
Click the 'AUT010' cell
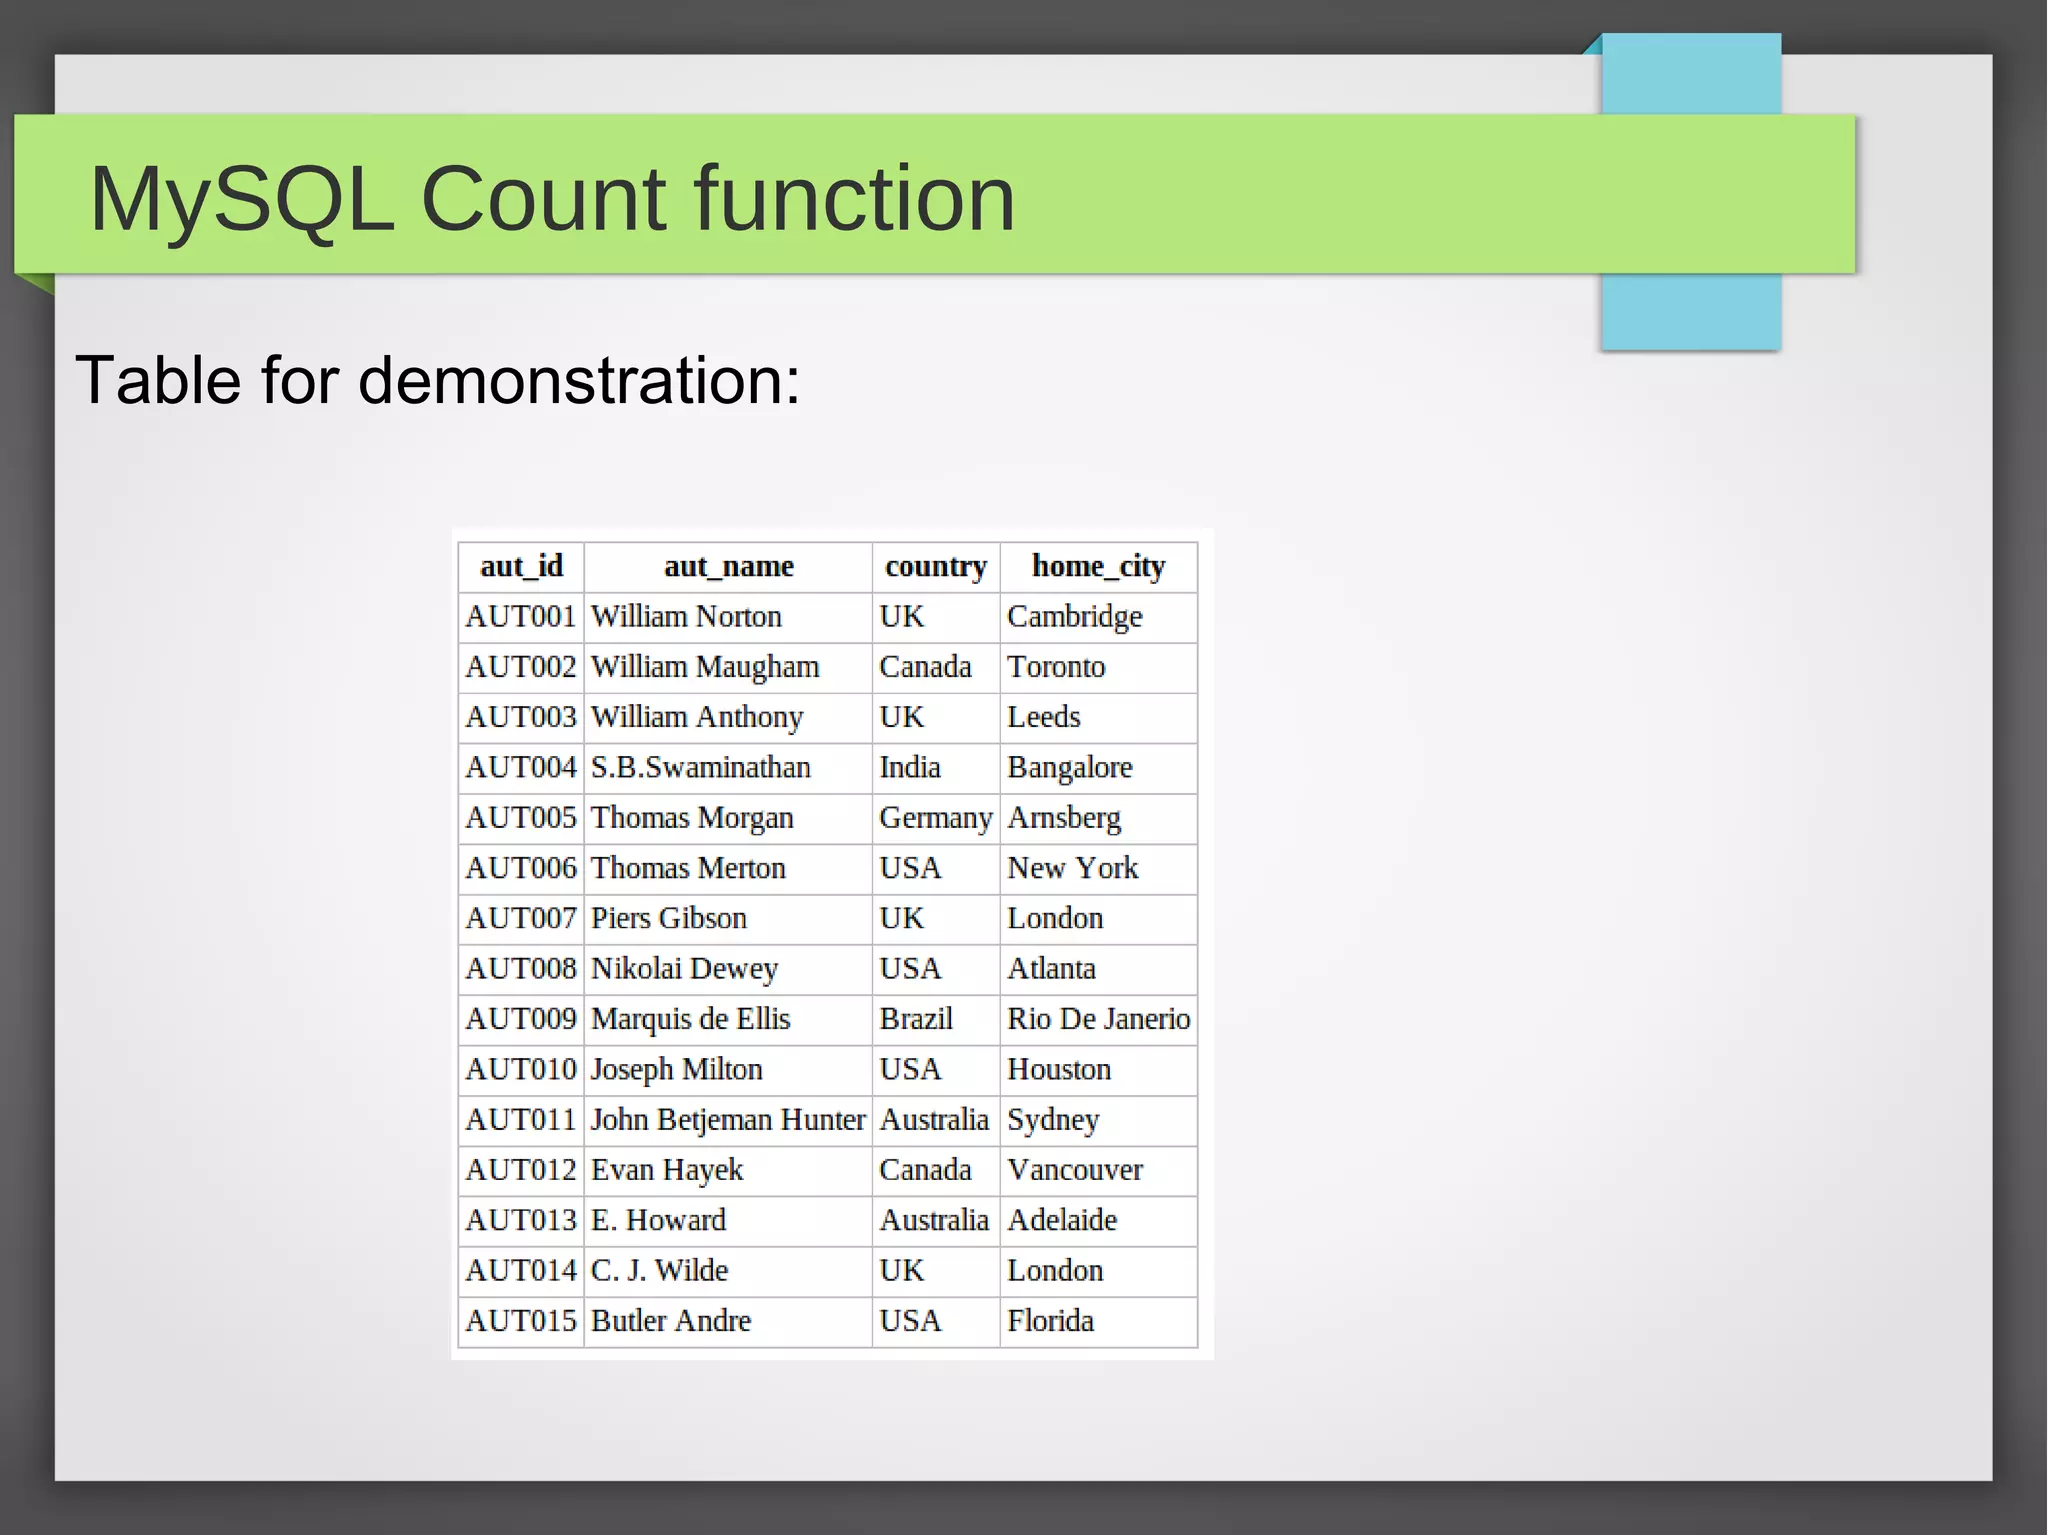[x=521, y=1070]
